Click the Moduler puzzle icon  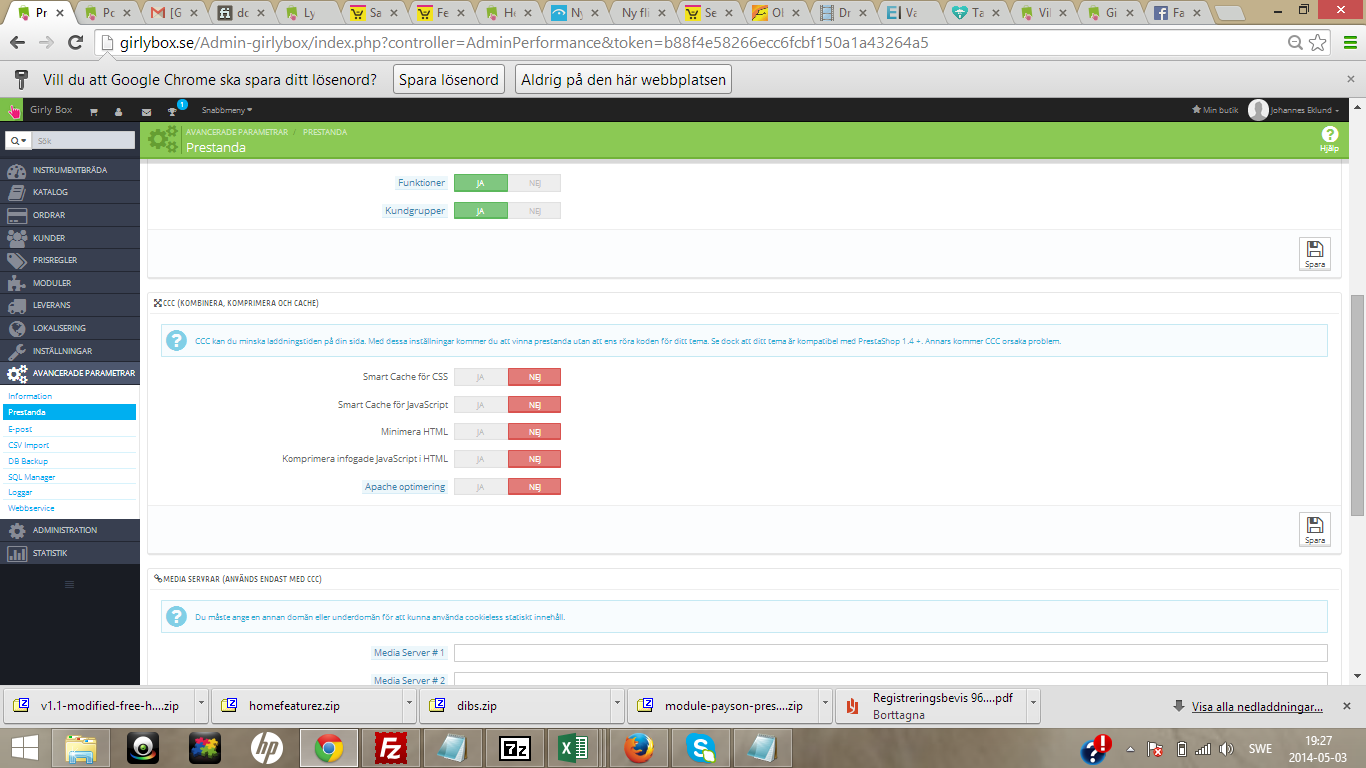point(17,283)
